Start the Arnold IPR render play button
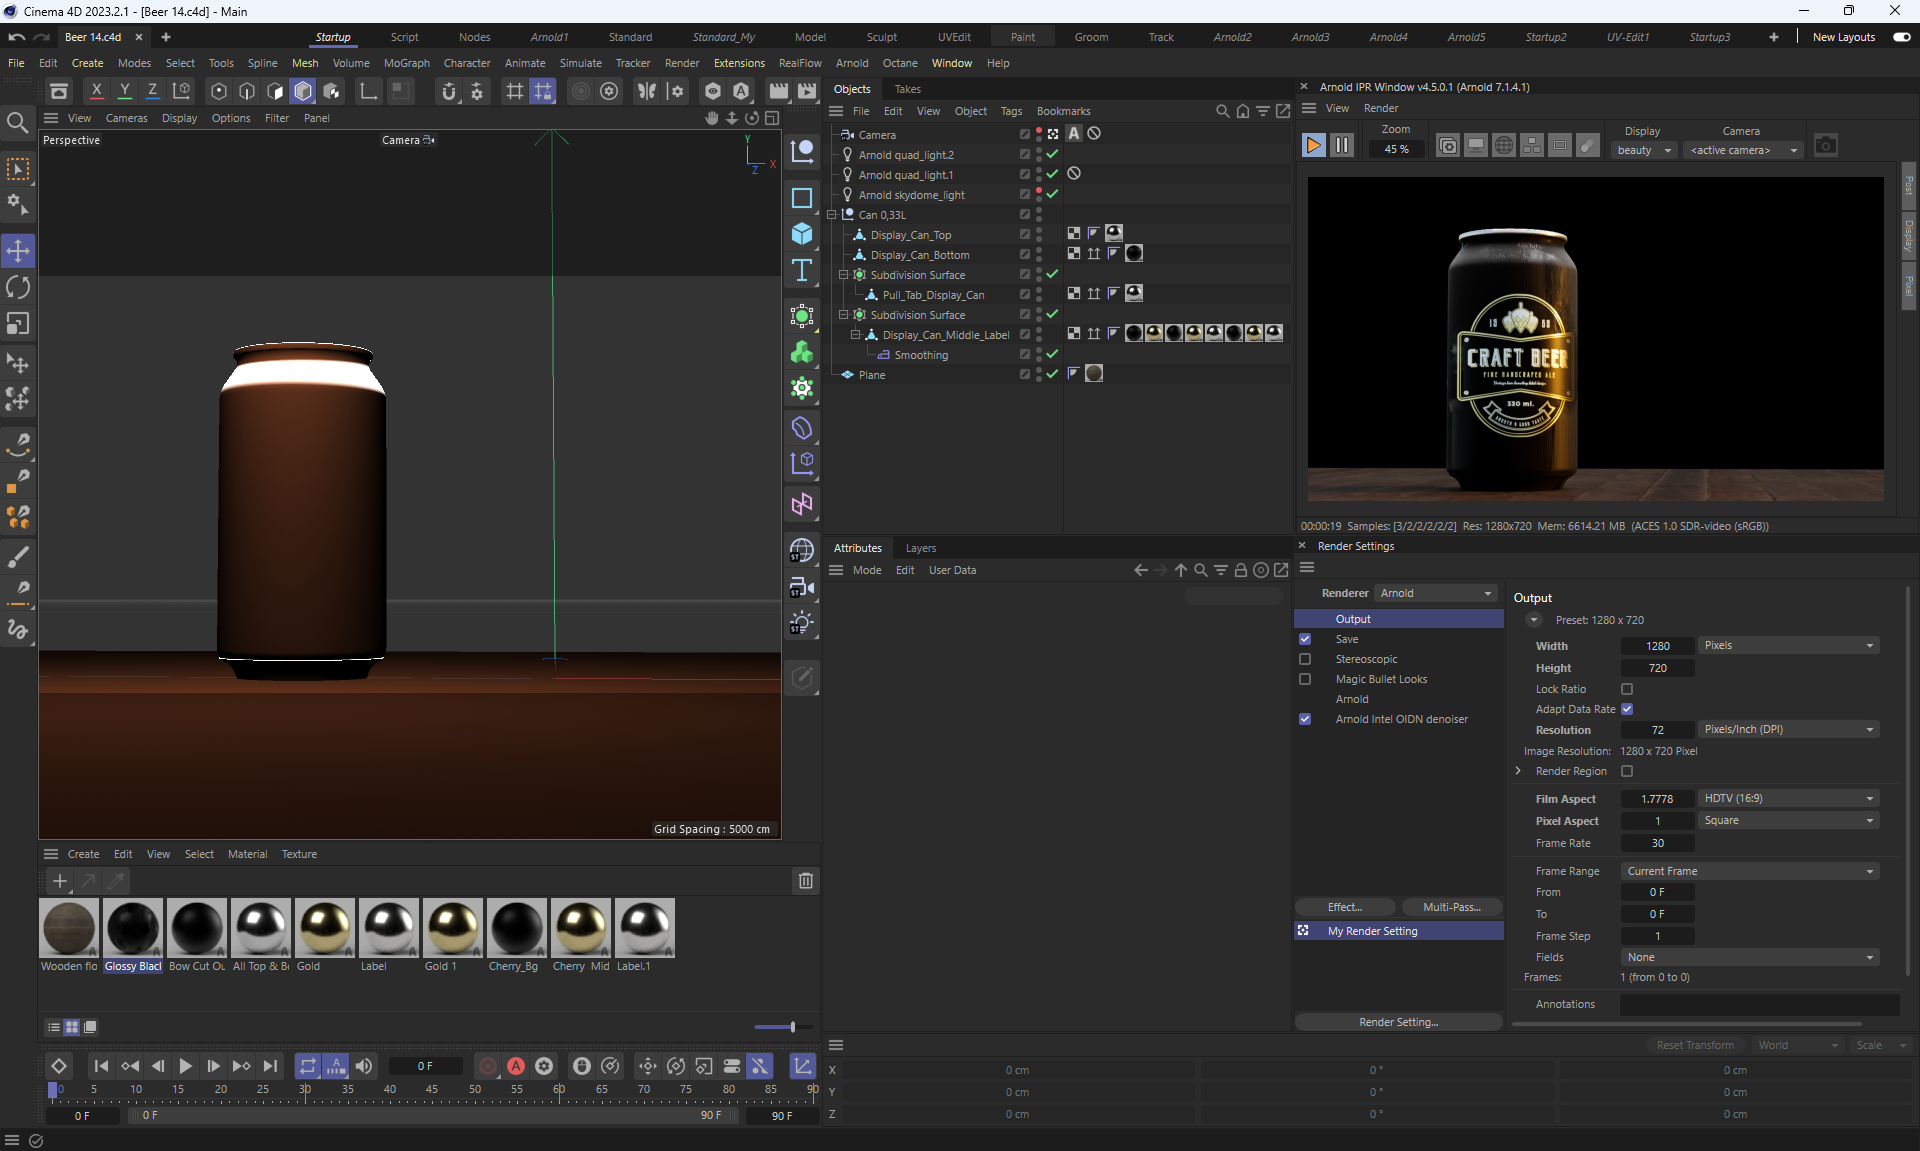Viewport: 1920px width, 1151px height. [1313, 146]
